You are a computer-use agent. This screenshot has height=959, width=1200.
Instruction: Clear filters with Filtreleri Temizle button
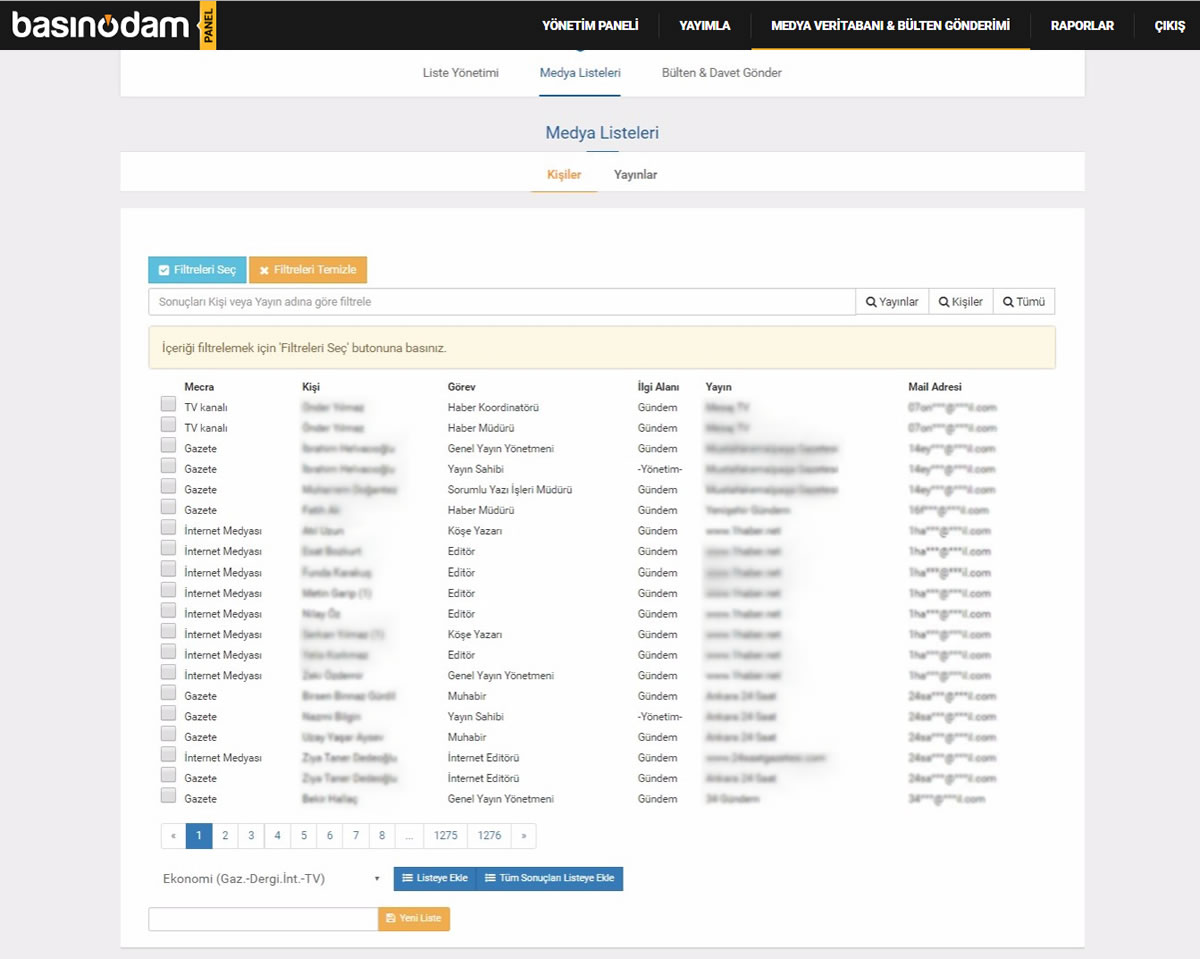tap(308, 270)
